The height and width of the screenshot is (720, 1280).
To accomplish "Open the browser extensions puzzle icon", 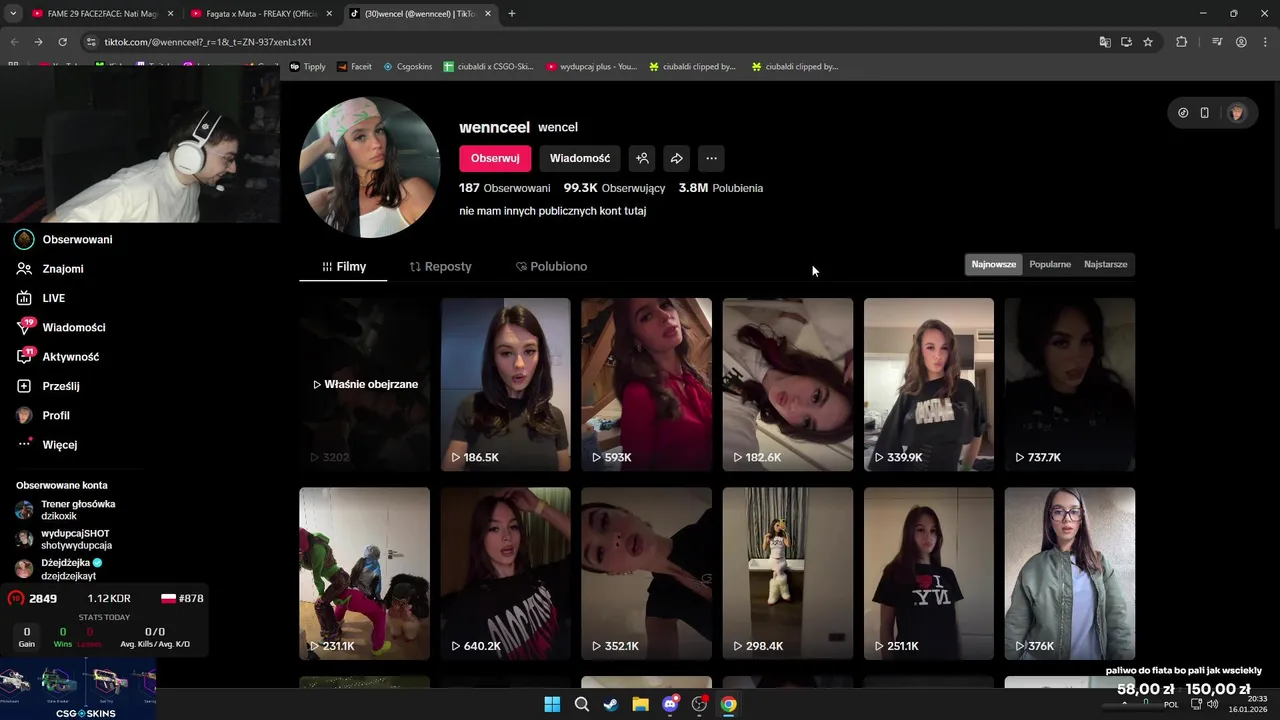I will (x=1182, y=42).
